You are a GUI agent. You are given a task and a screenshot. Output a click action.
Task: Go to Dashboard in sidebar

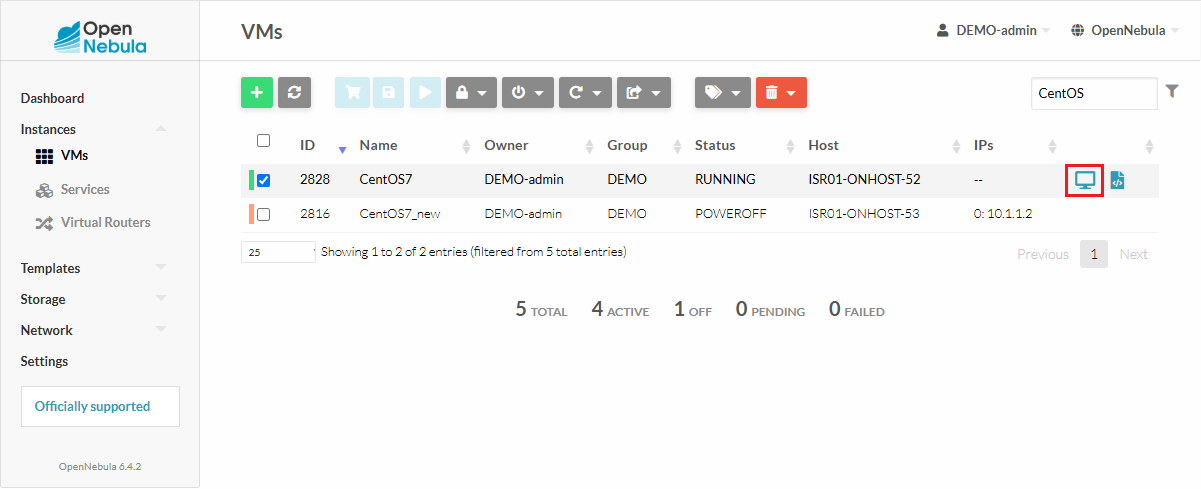[x=52, y=98]
